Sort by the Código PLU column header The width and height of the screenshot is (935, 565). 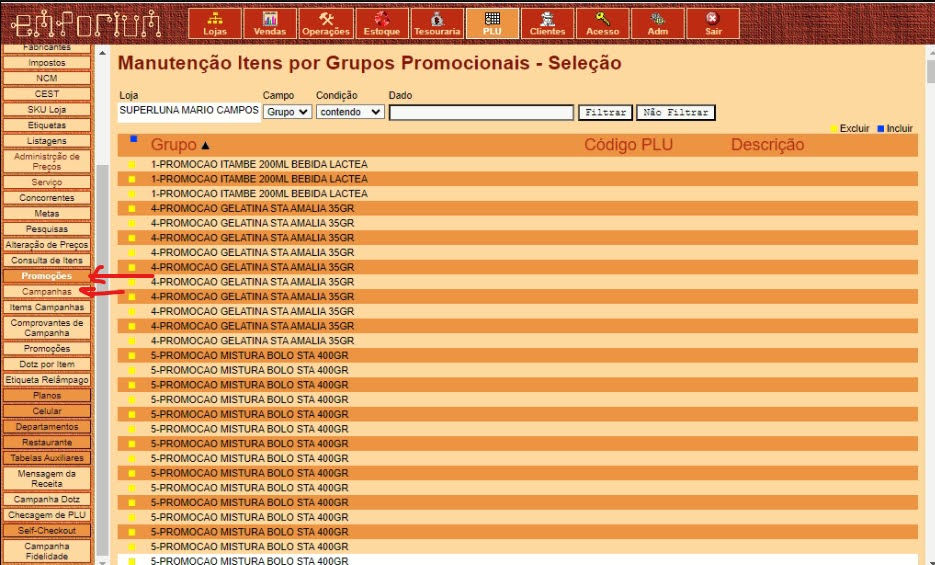pos(629,145)
